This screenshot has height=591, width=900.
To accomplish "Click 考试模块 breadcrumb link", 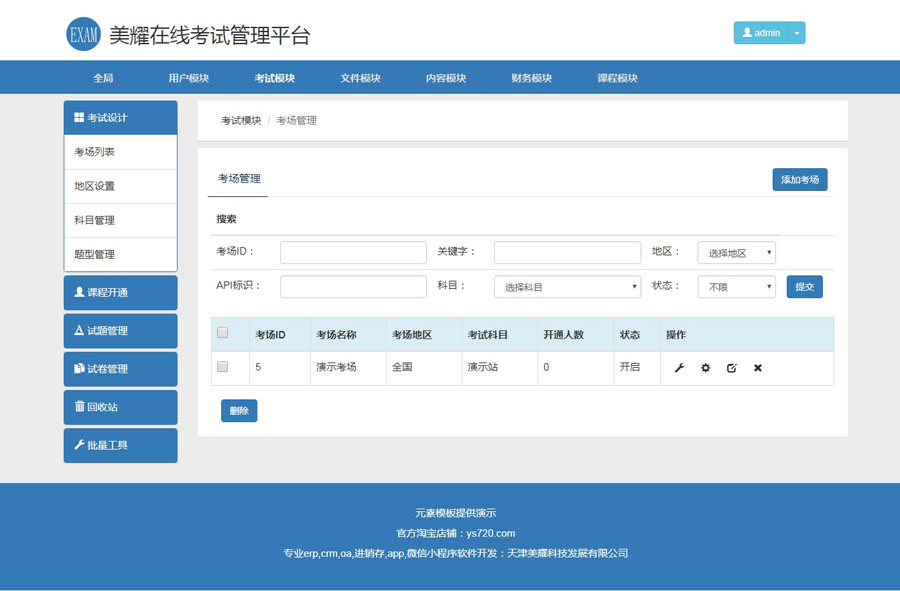I will pyautogui.click(x=241, y=120).
